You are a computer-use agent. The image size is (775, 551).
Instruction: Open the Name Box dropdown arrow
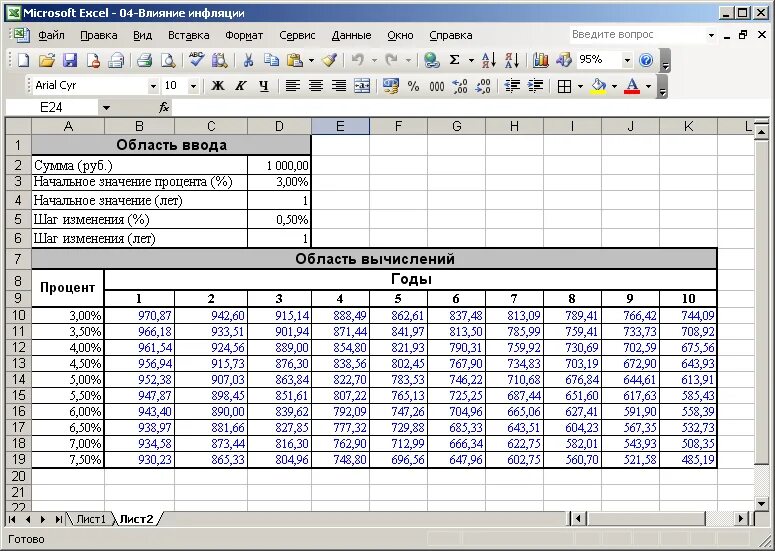106,107
